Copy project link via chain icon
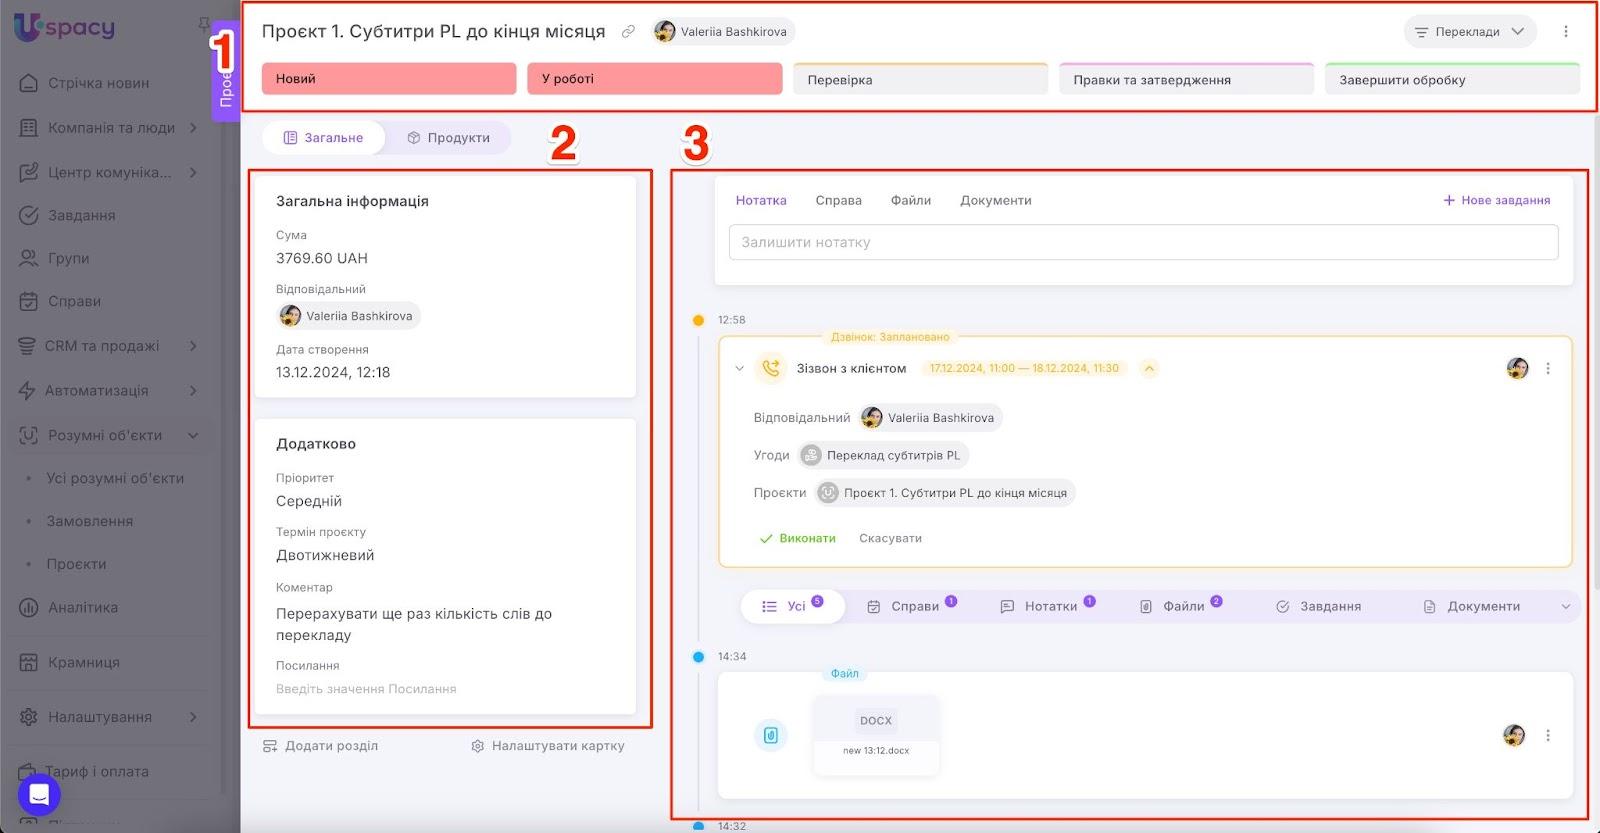This screenshot has width=1600, height=833. tap(628, 31)
